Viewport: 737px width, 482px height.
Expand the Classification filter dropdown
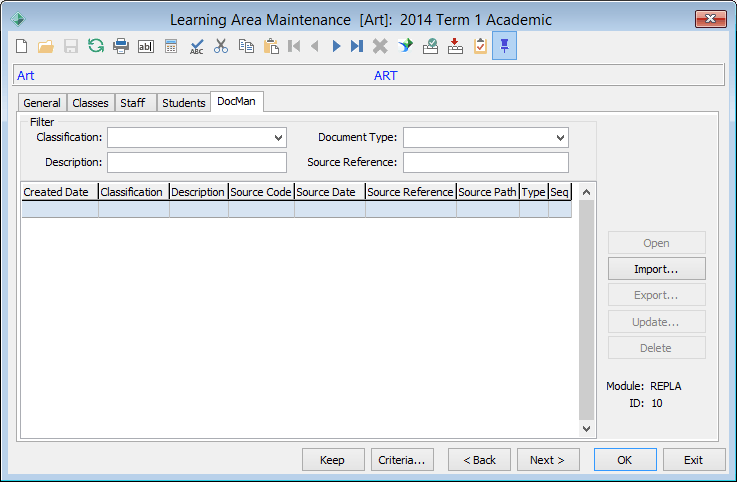tap(278, 138)
